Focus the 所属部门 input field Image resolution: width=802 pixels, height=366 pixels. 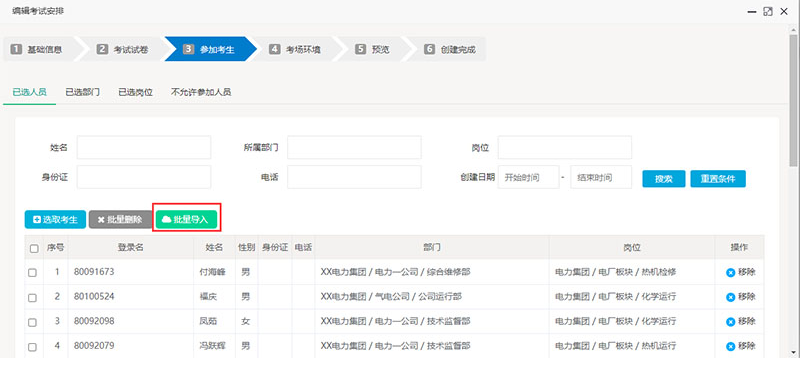pyautogui.click(x=354, y=148)
